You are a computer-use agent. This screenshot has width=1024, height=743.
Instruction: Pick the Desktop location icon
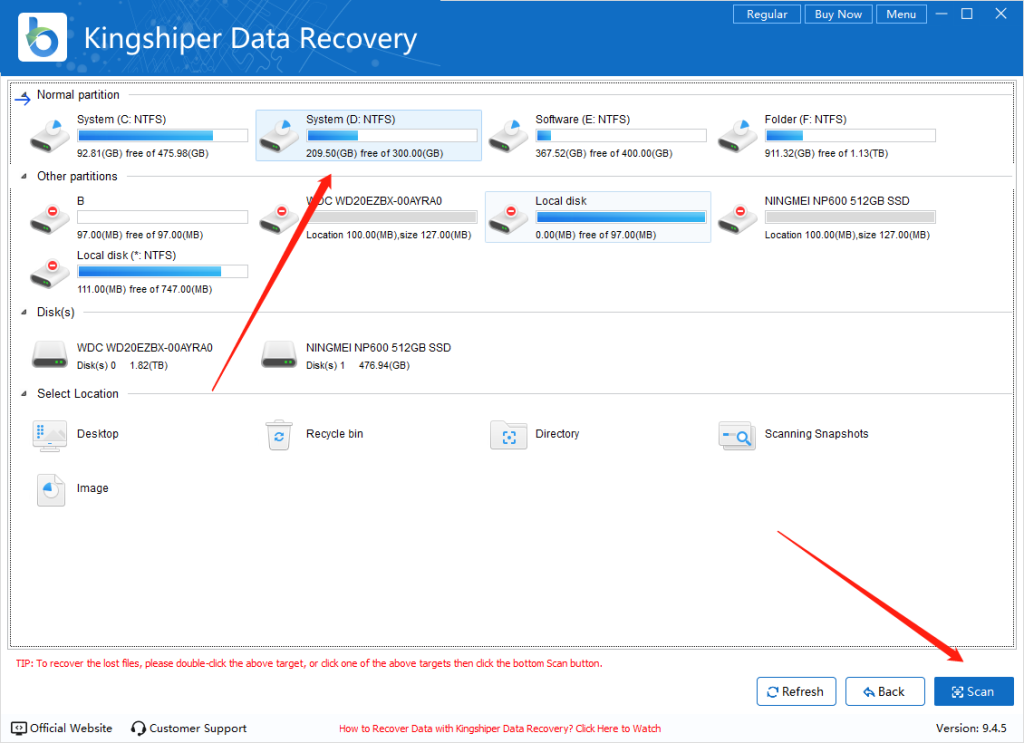click(x=50, y=435)
